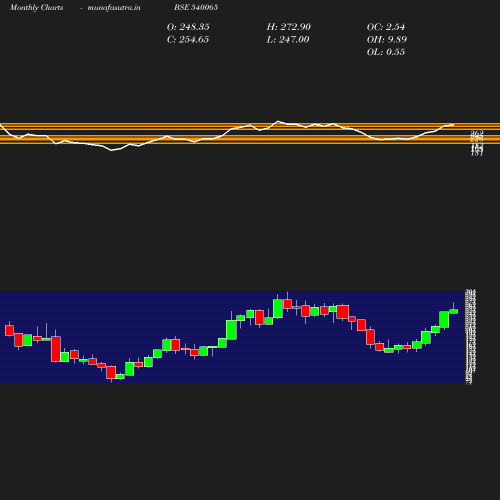Image resolution: width=500 pixels, height=500 pixels.
Task: Click the BSE 540065 symbol label
Action: click(x=196, y=7)
